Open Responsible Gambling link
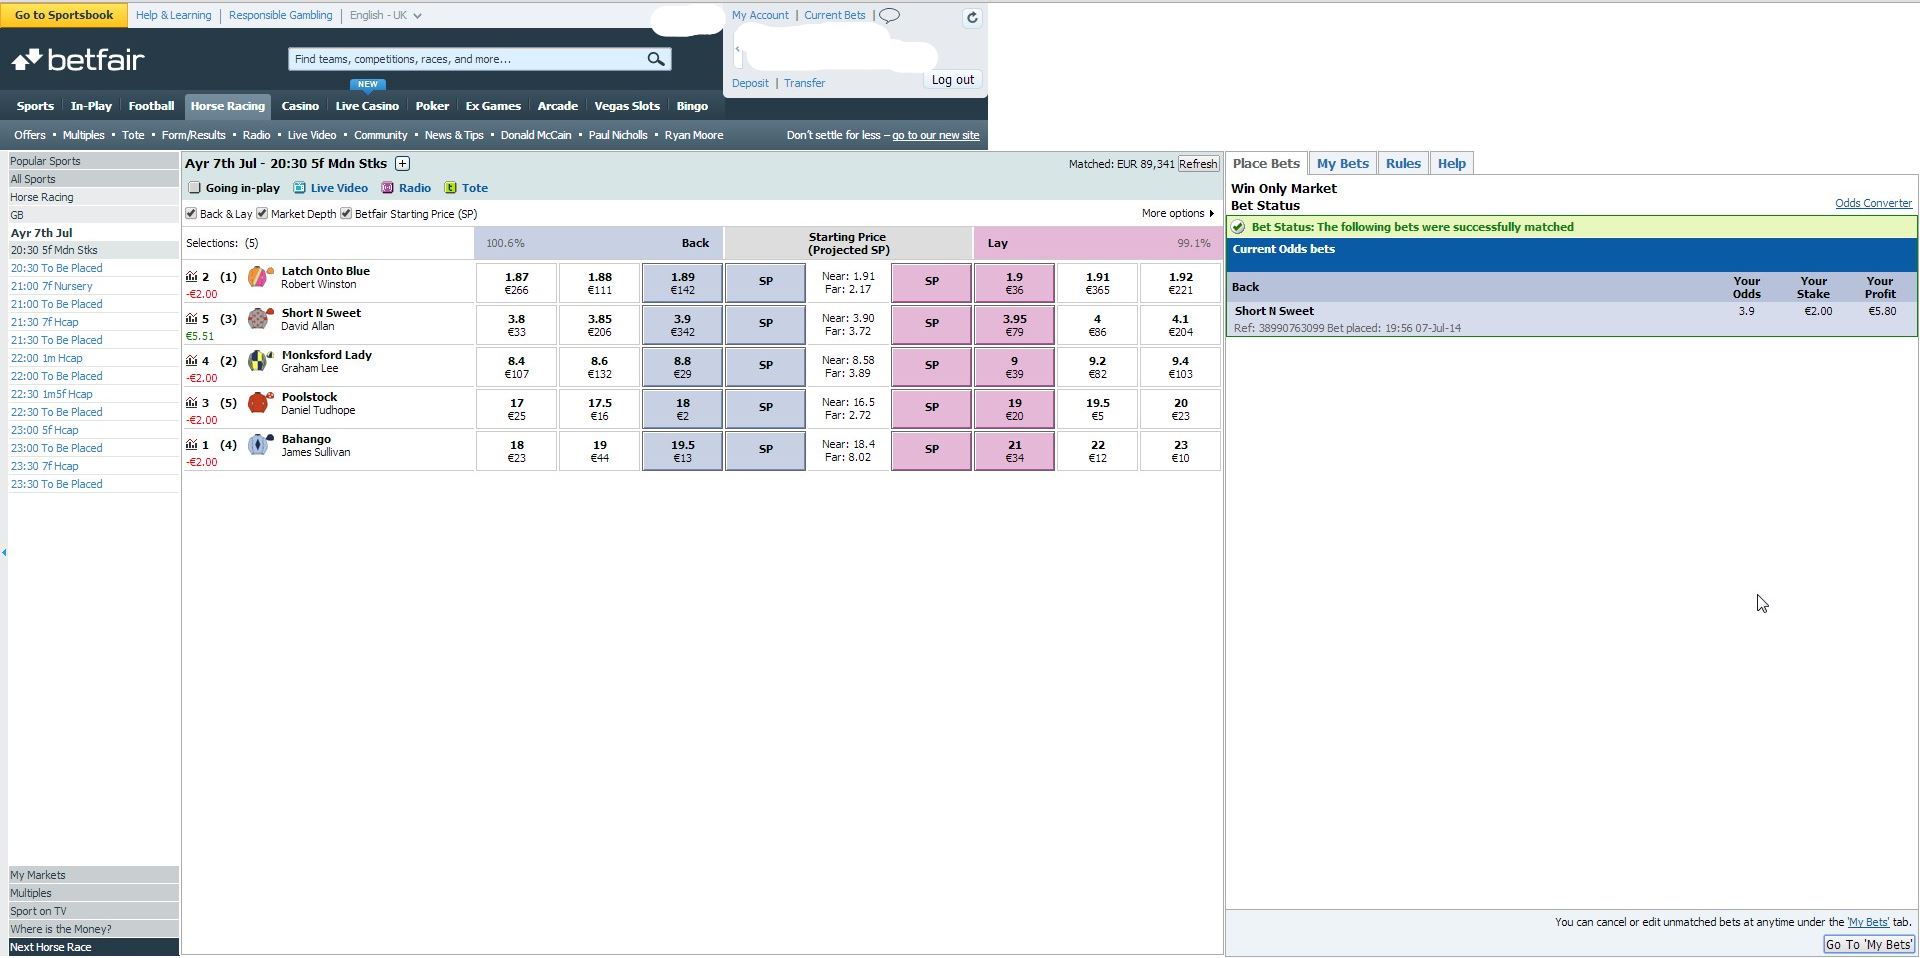 280,15
